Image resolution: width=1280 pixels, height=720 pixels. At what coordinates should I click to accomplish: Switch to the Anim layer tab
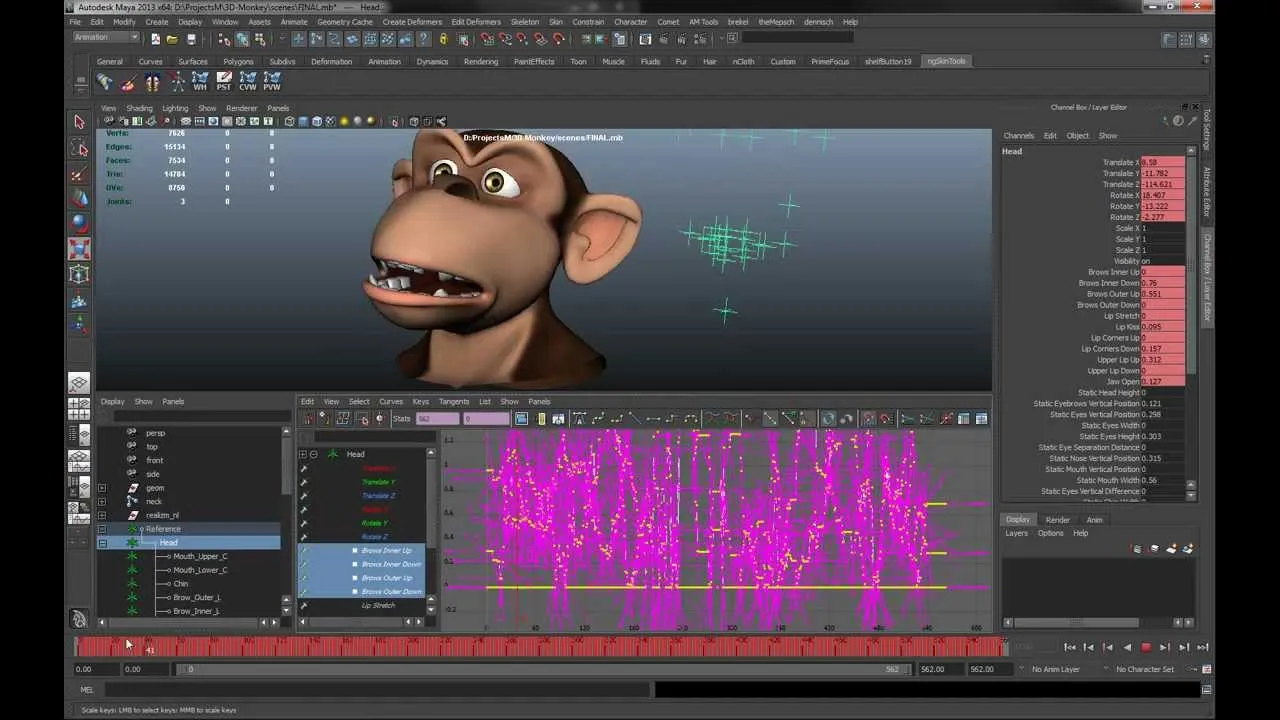click(x=1095, y=520)
